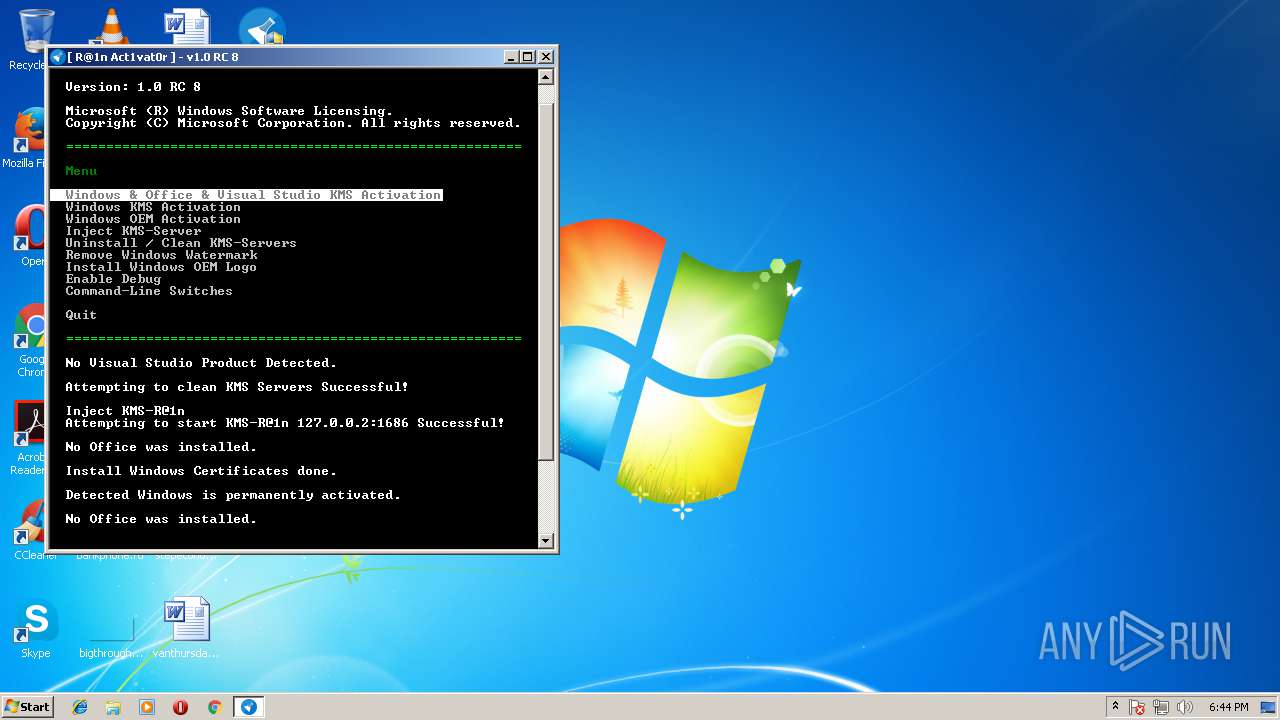Open Opera from the taskbar

coord(180,707)
